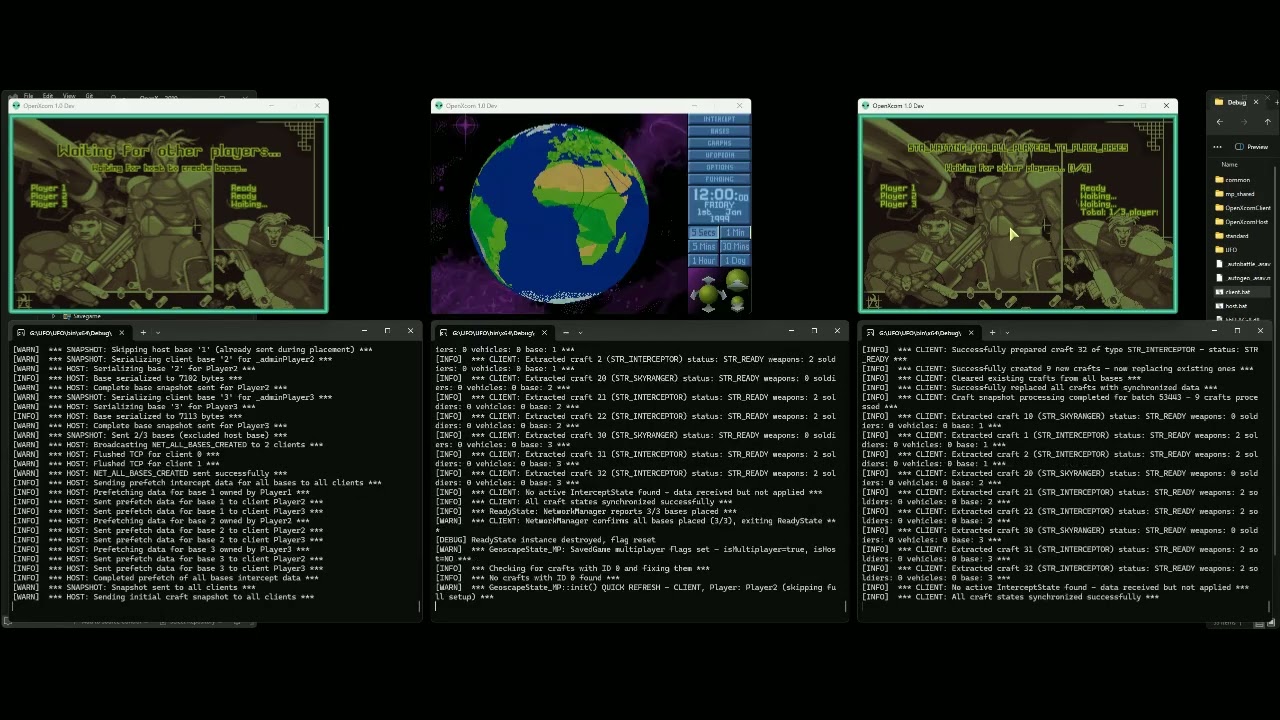Image resolution: width=1280 pixels, height=720 pixels.
Task: Select the right terminal's Debug path tab
Action: click(x=920, y=332)
